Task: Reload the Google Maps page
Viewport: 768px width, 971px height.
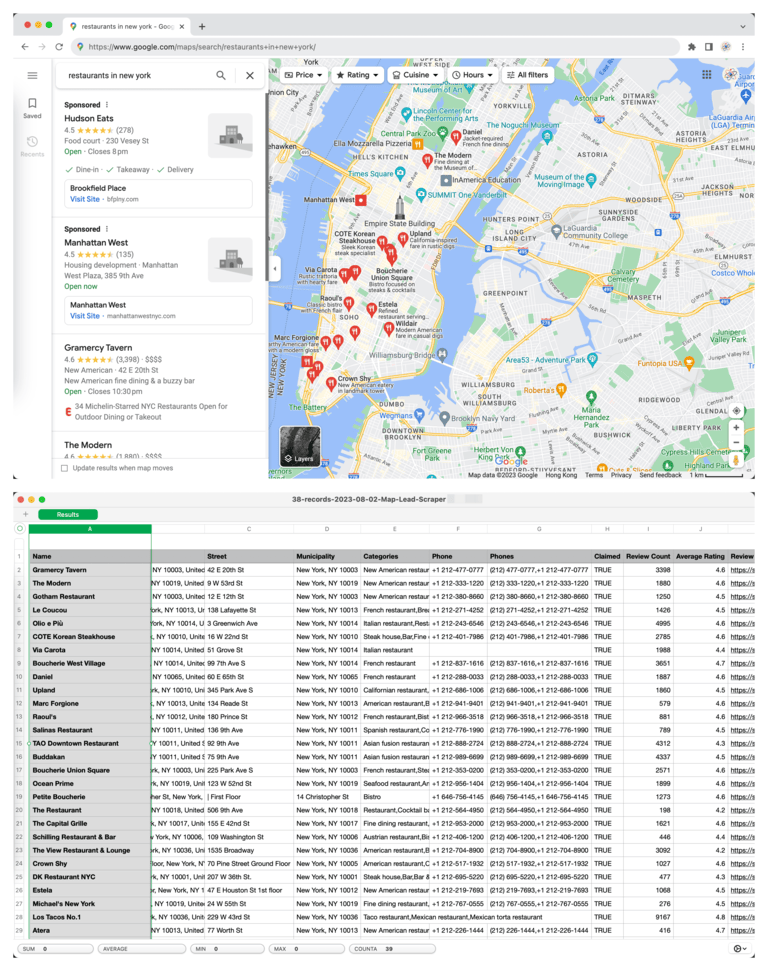Action: pos(59,46)
